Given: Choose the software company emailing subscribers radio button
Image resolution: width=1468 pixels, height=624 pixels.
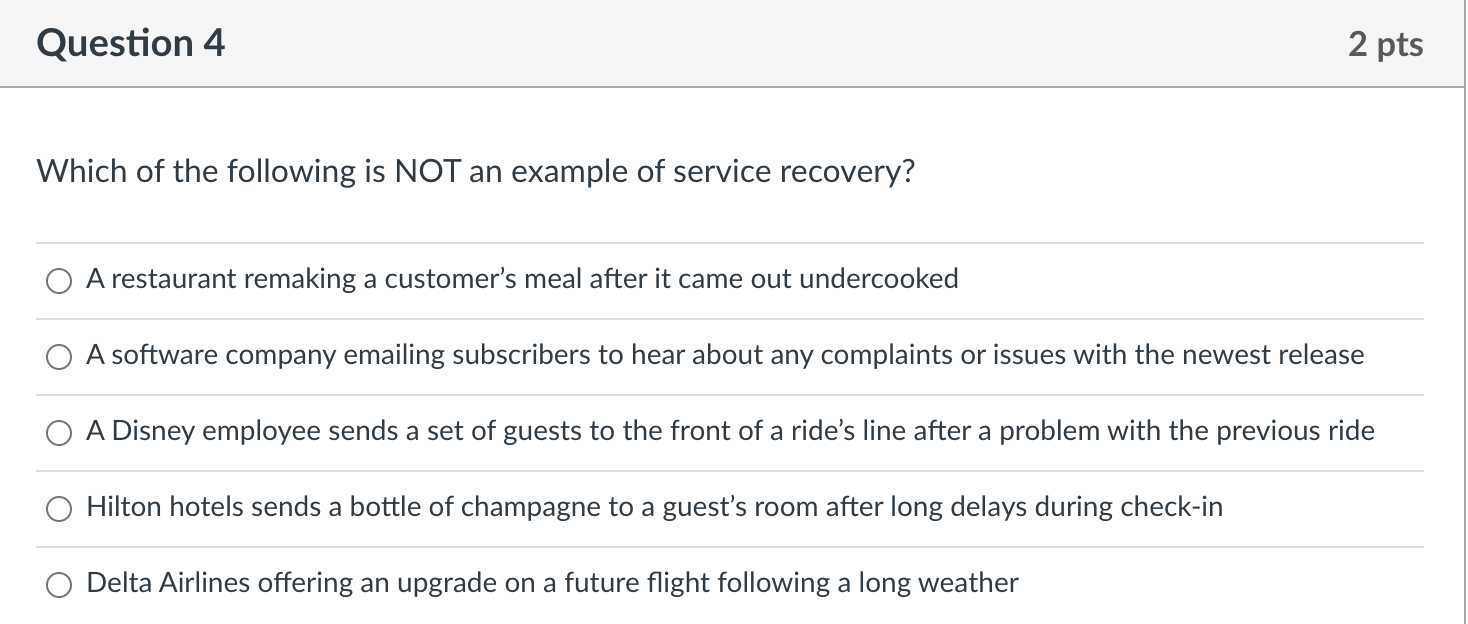Looking at the screenshot, I should coord(59,358).
